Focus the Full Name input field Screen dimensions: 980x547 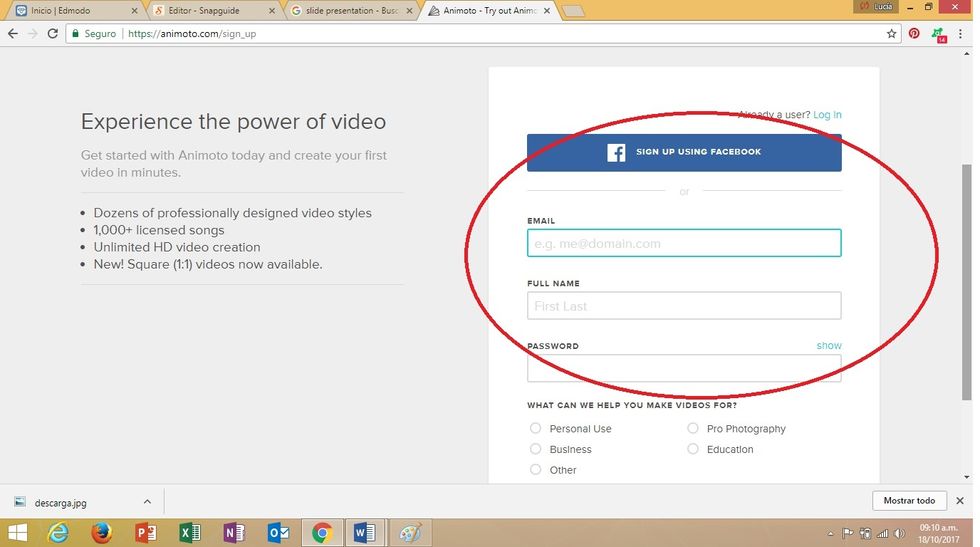pos(684,306)
